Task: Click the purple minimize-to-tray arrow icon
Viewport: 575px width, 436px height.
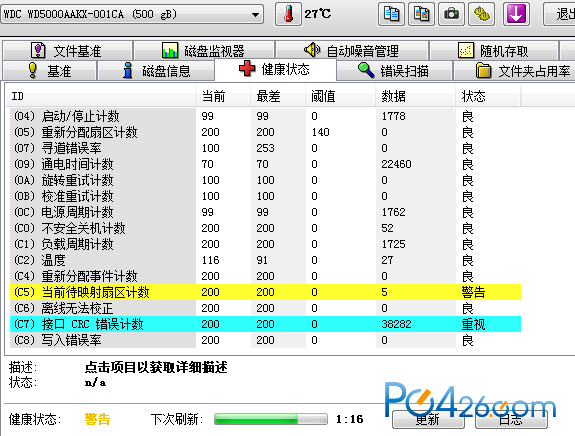Action: click(516, 14)
